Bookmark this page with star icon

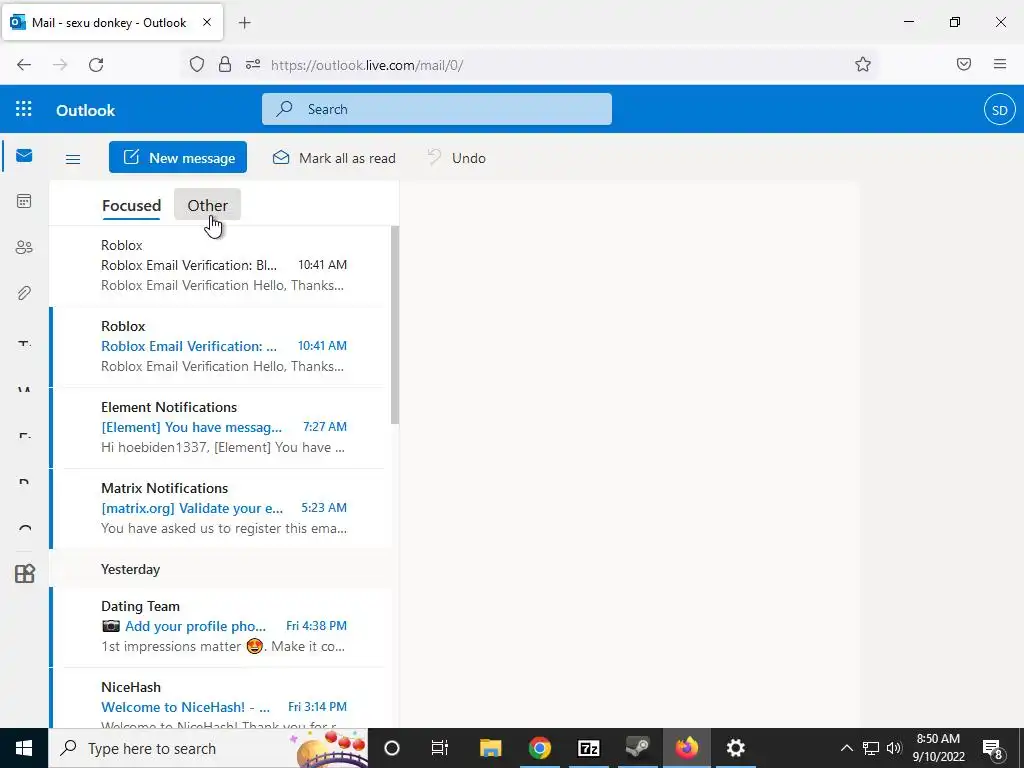863,64
